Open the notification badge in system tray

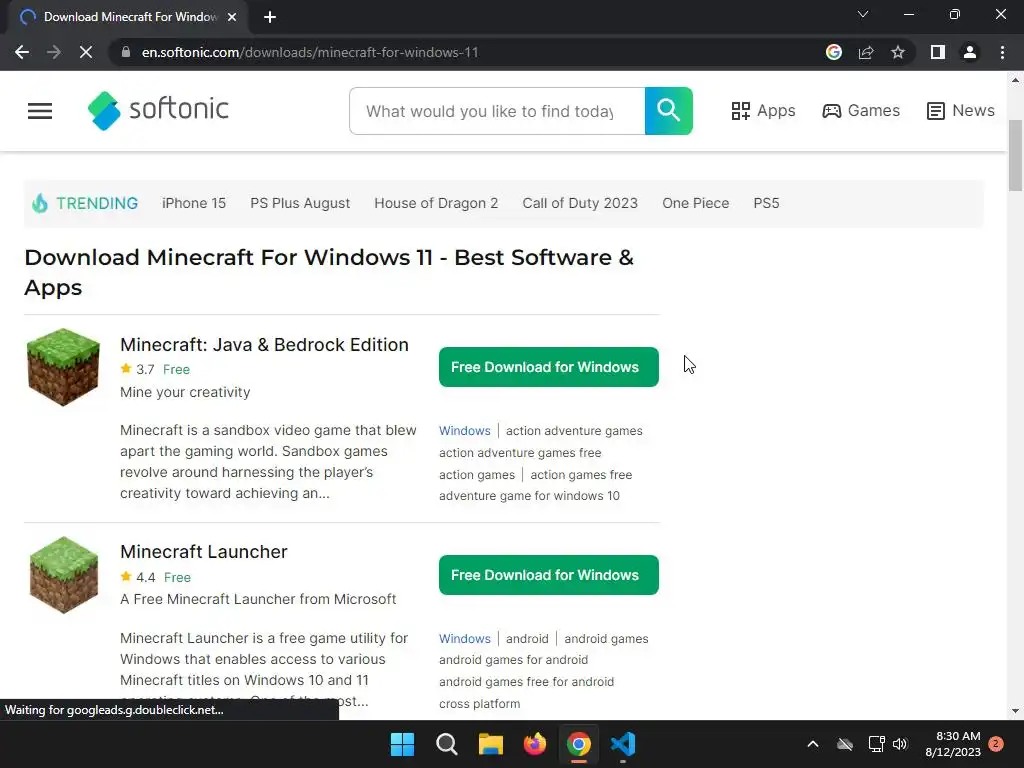tap(996, 744)
